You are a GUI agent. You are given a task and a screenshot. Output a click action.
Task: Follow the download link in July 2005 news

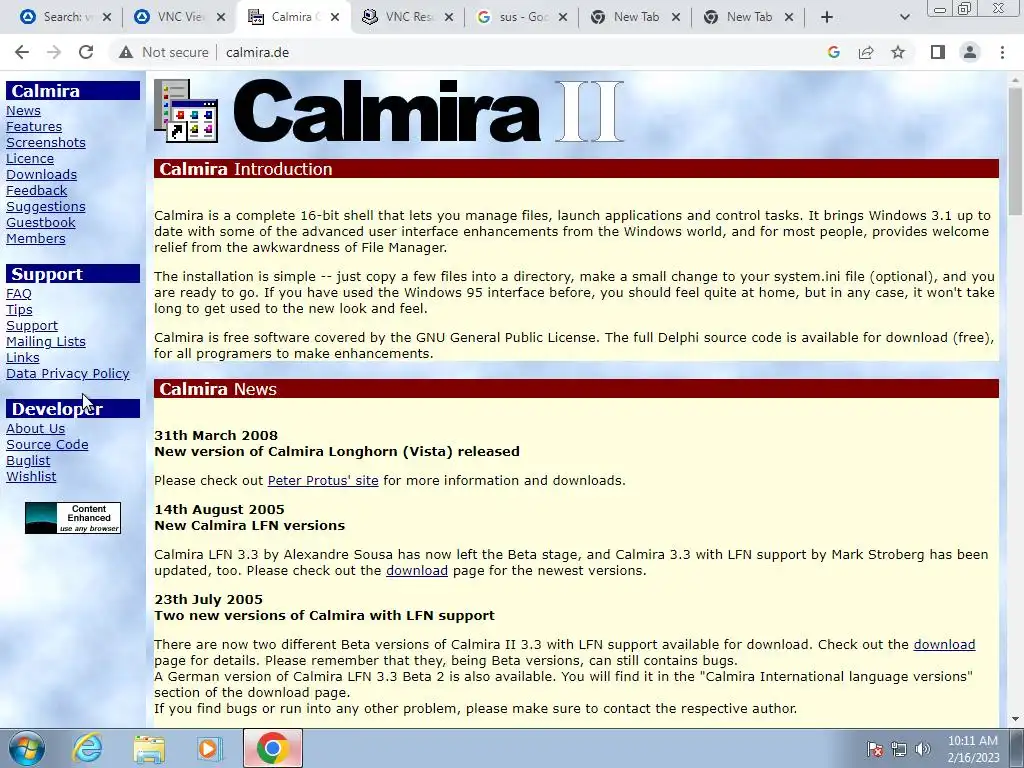click(x=944, y=645)
